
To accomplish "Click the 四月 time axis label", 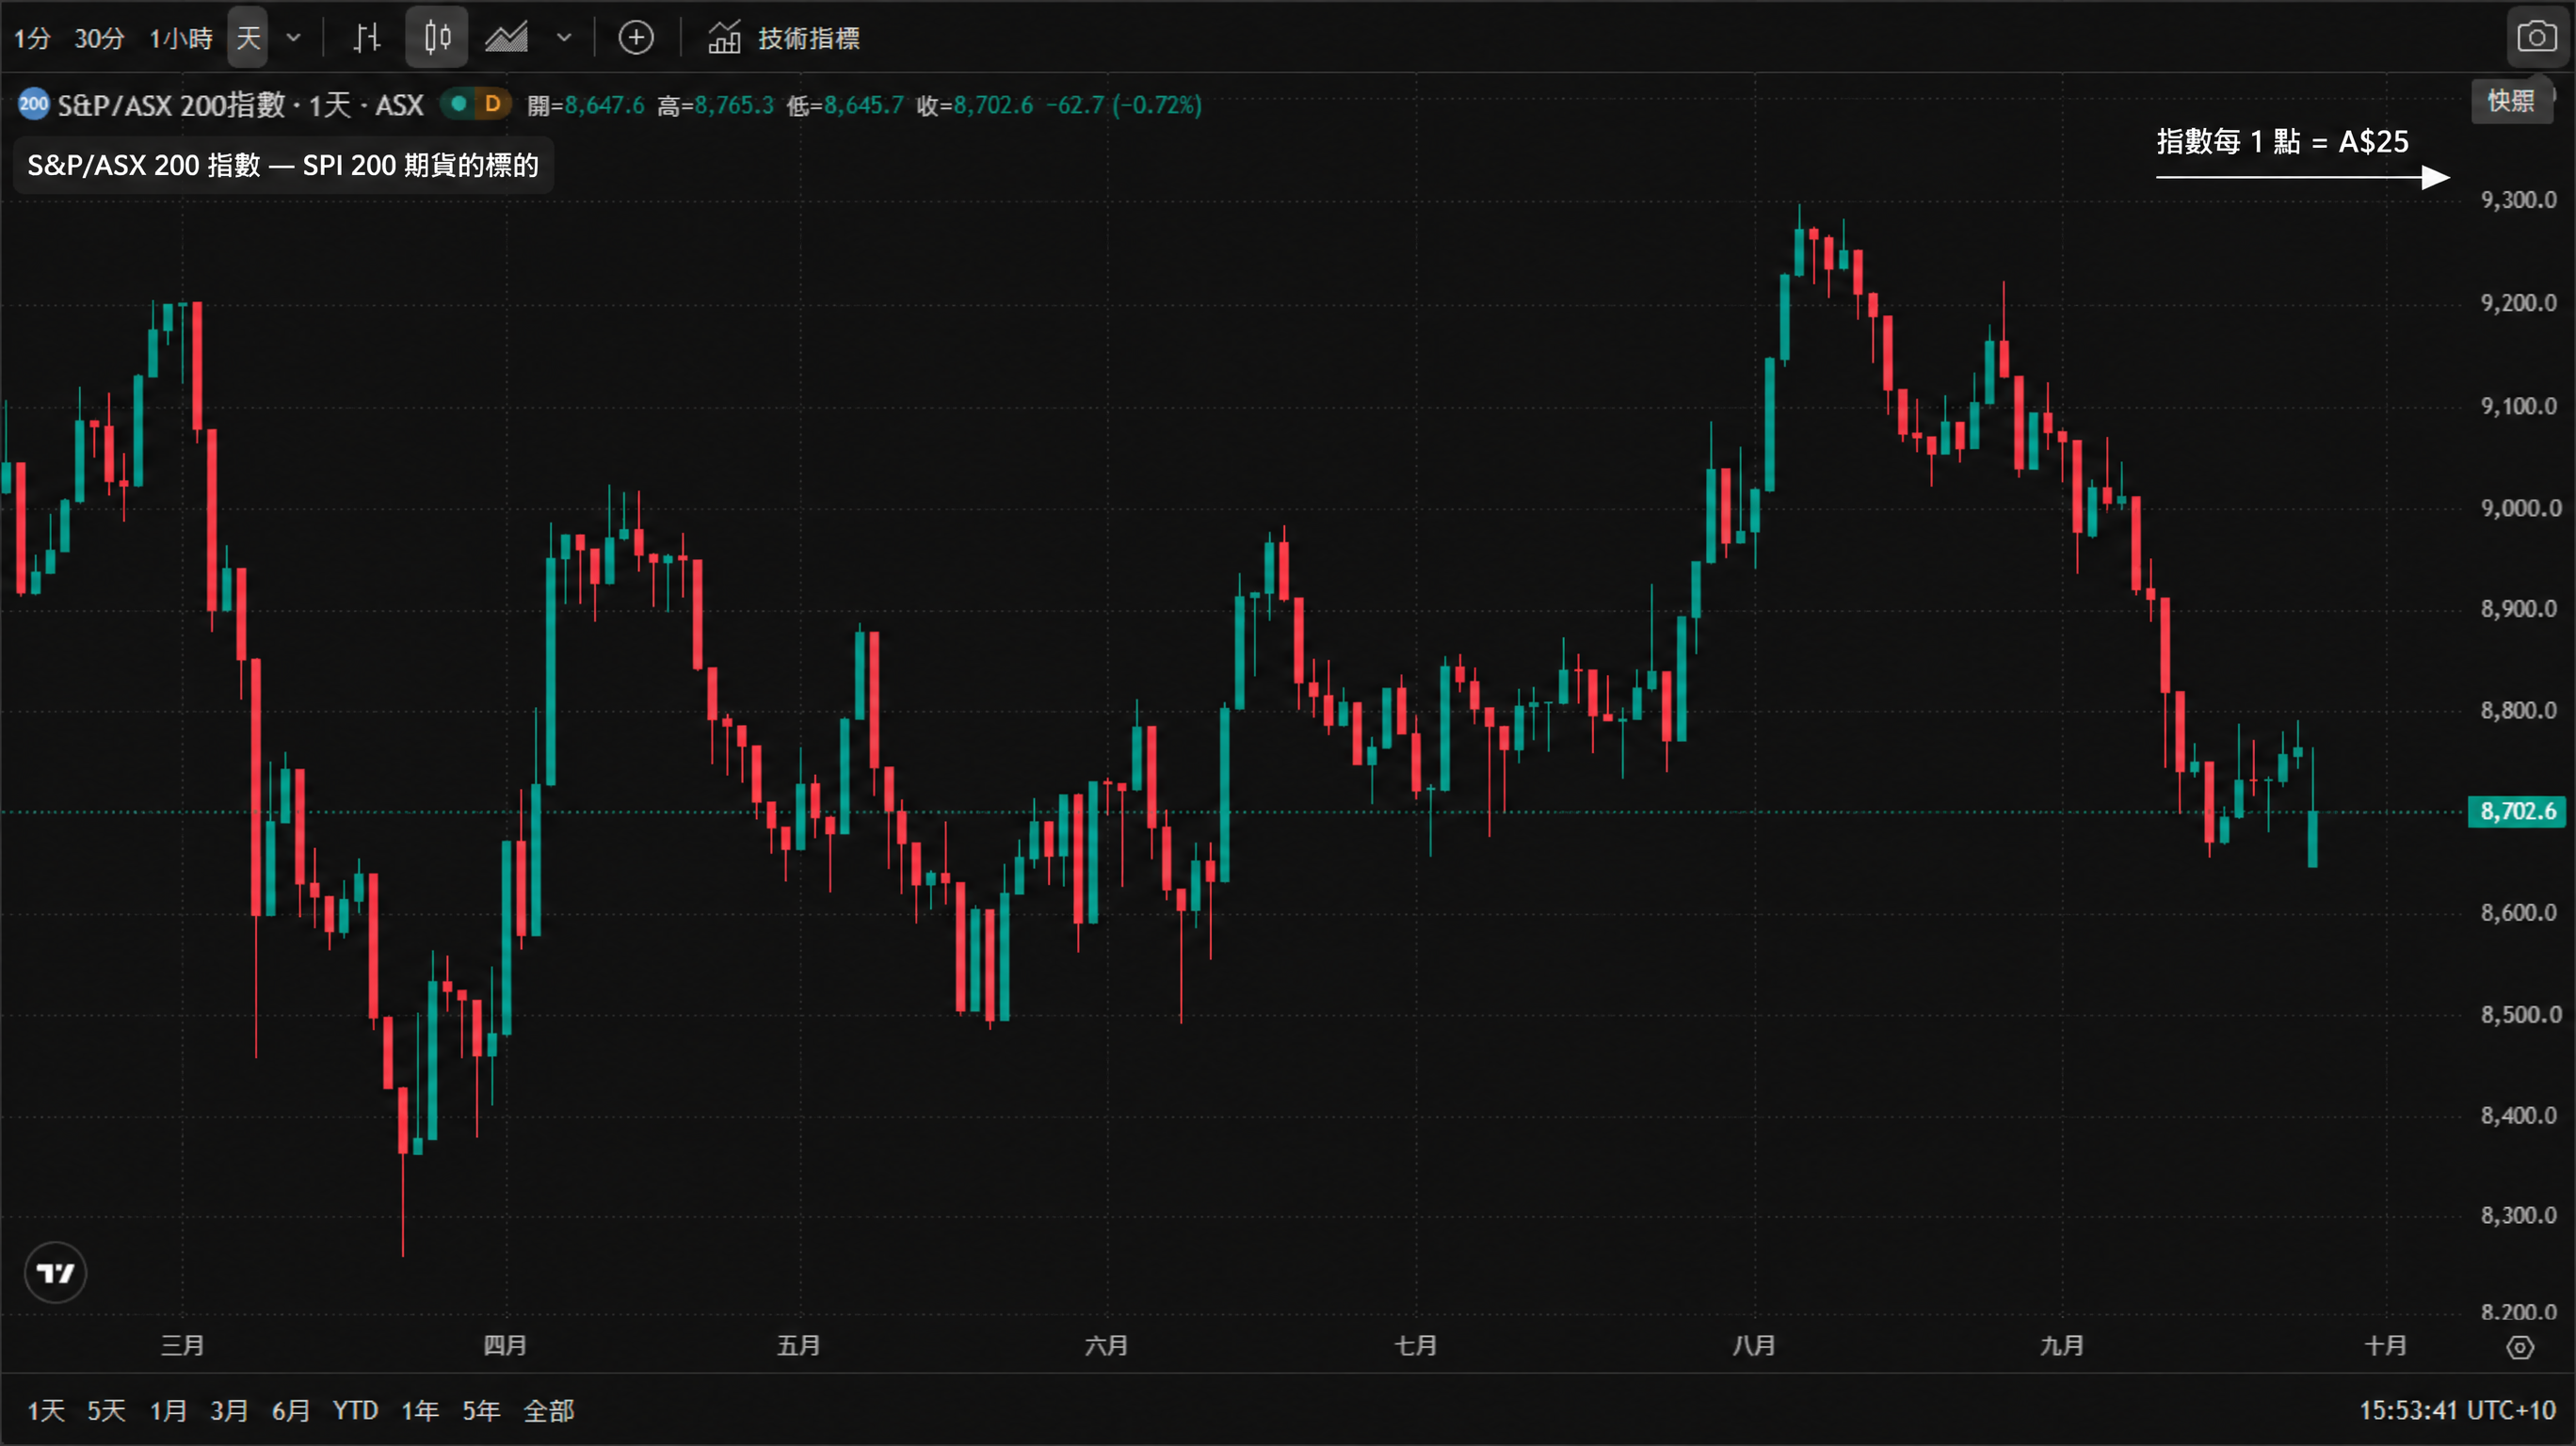I will pyautogui.click(x=505, y=1346).
